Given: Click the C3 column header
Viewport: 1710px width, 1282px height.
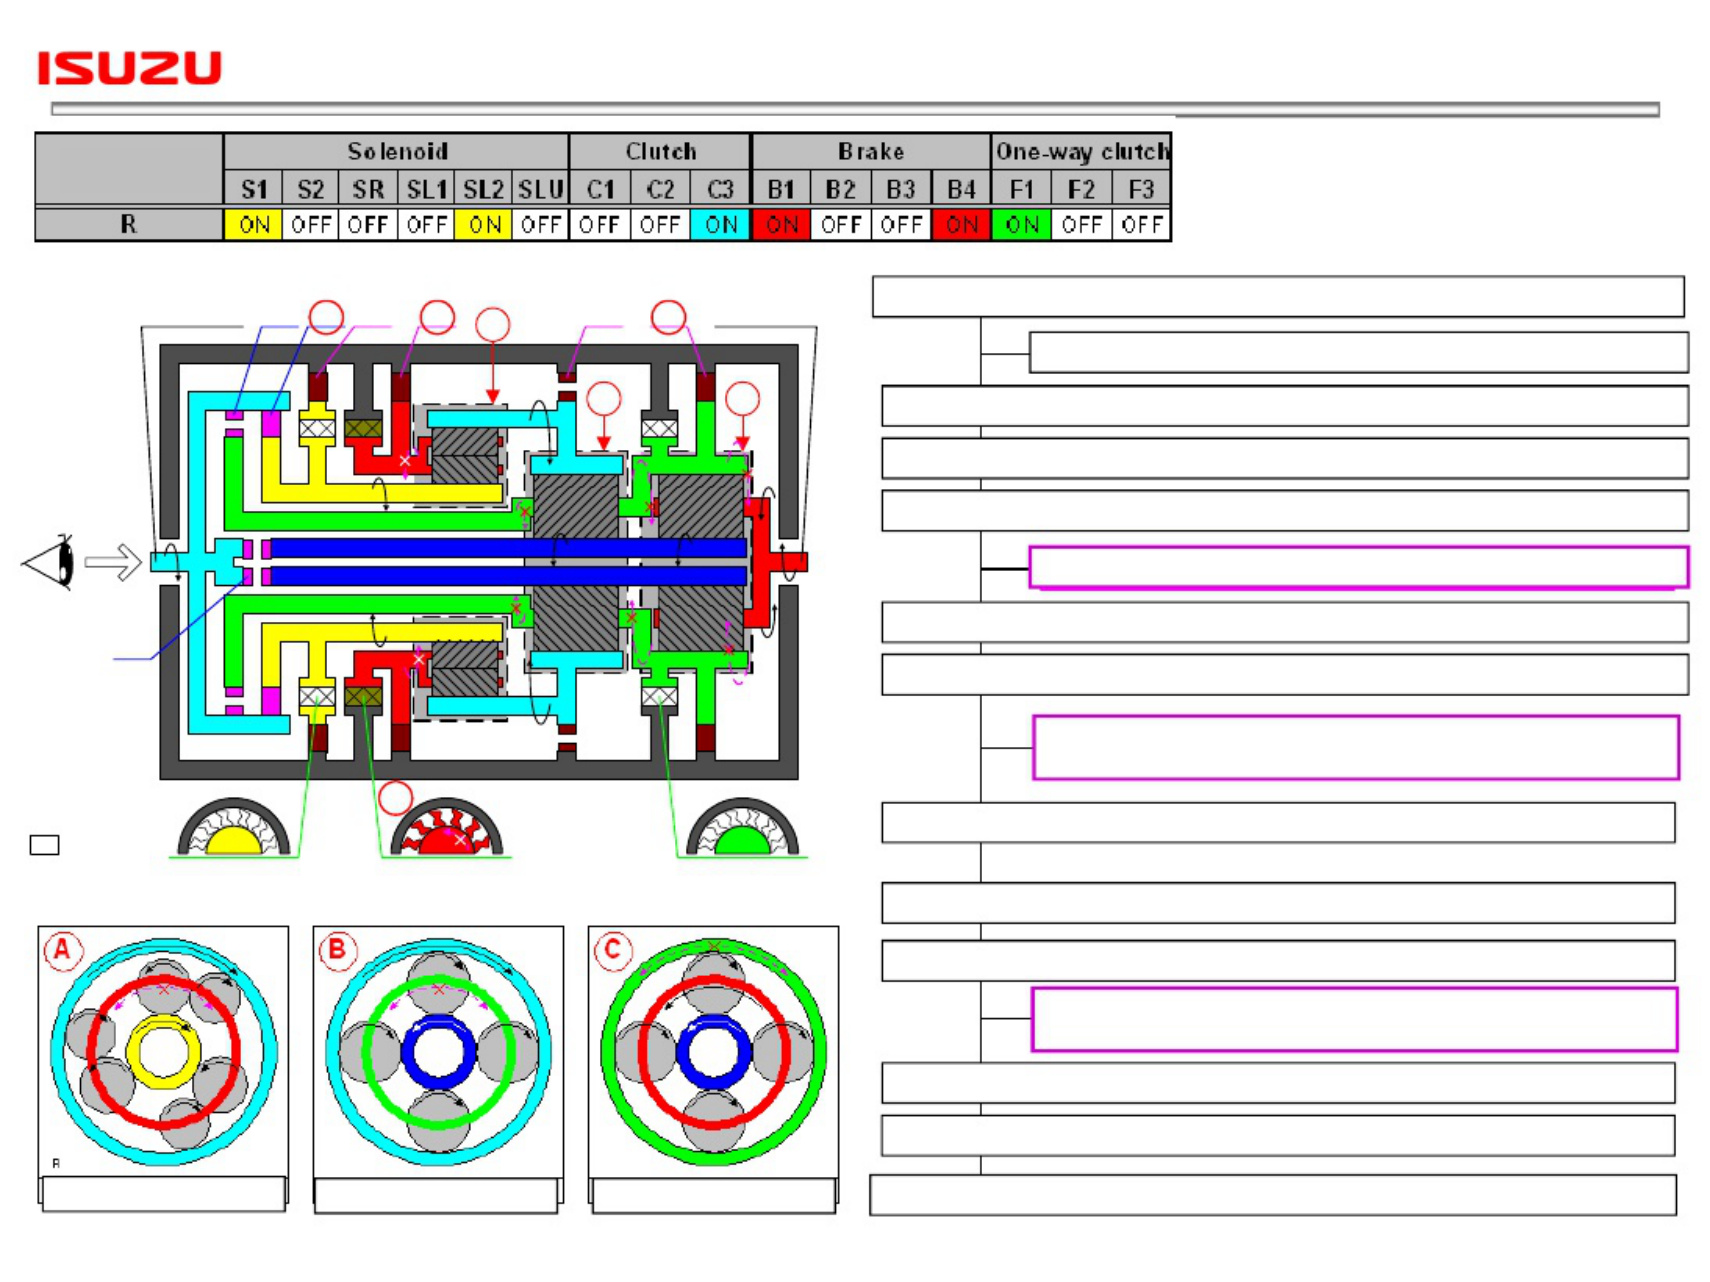Looking at the screenshot, I should point(720,189).
